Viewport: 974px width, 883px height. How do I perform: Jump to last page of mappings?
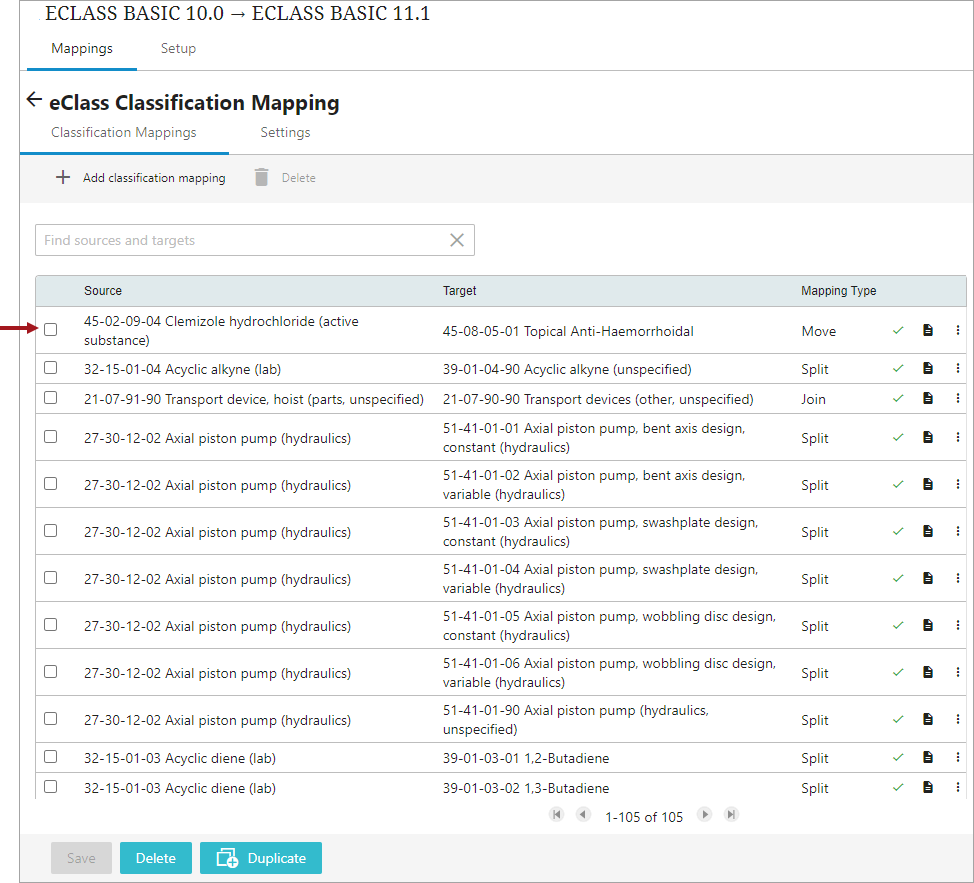pos(731,815)
